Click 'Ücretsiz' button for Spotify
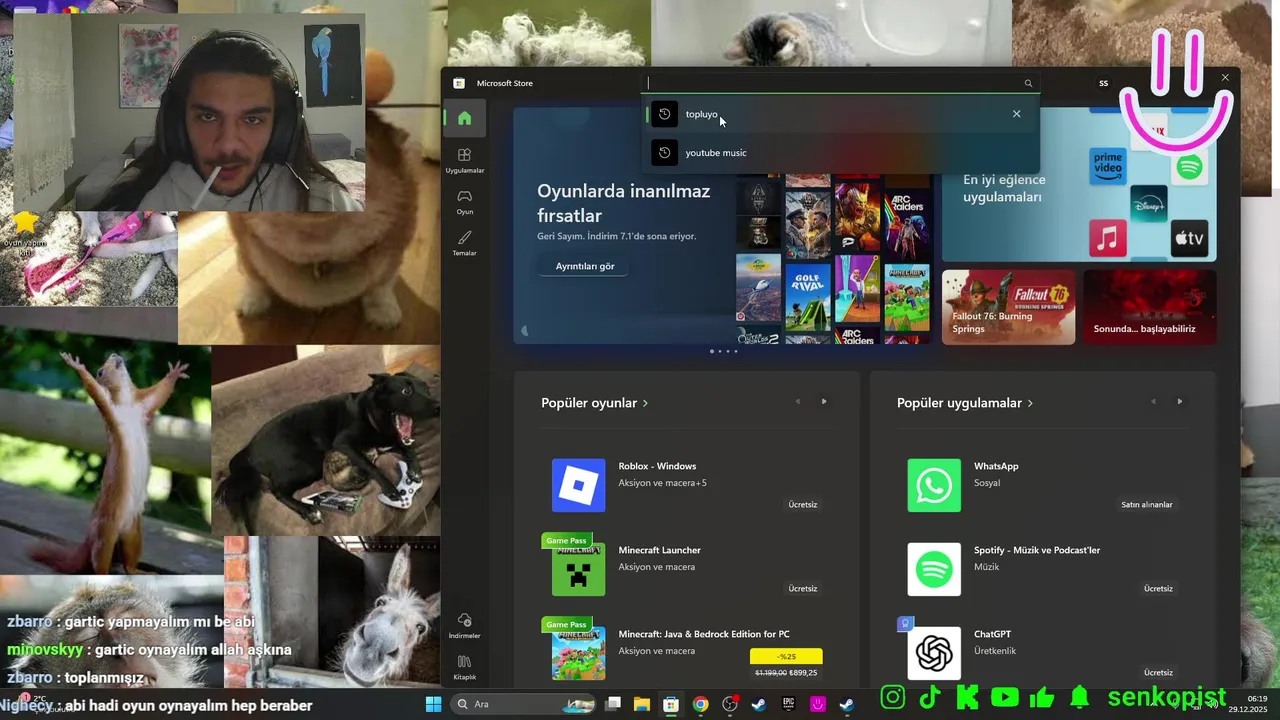 click(x=1158, y=588)
